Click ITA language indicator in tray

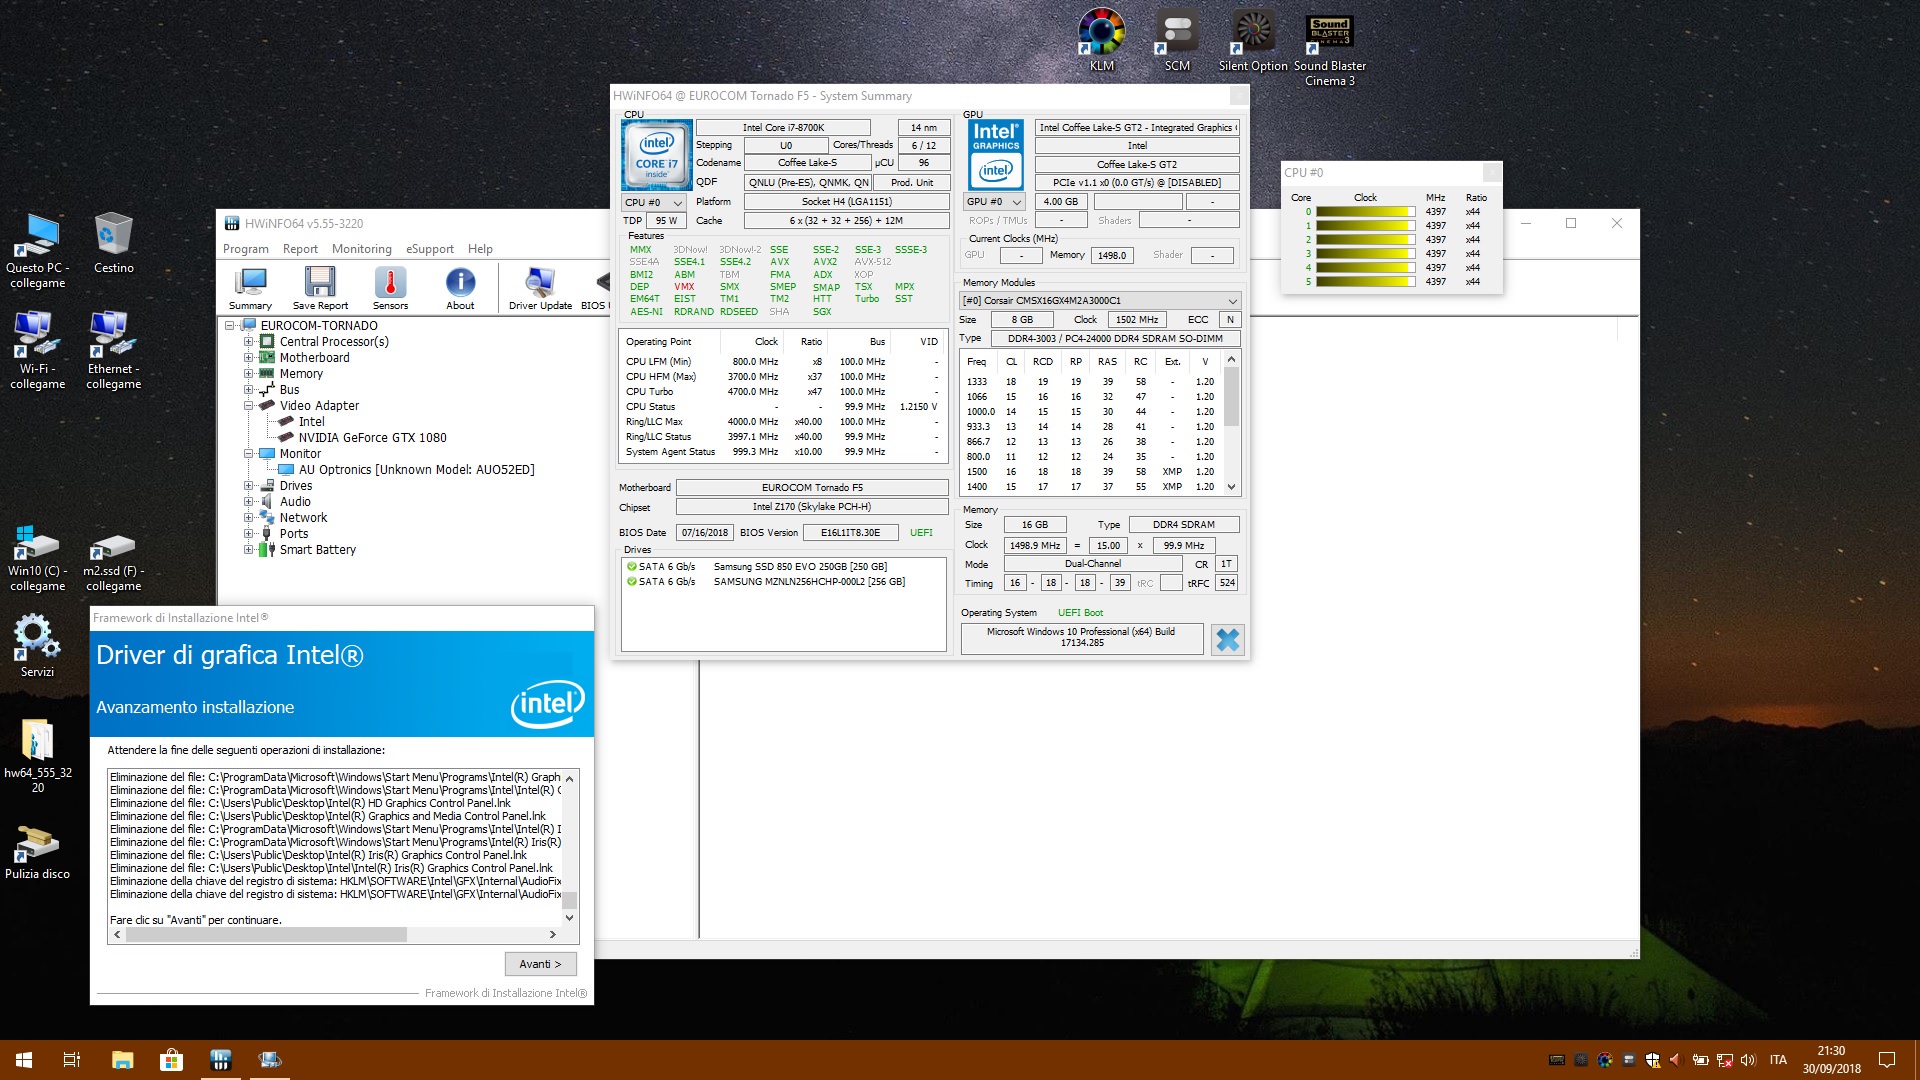1778,1060
